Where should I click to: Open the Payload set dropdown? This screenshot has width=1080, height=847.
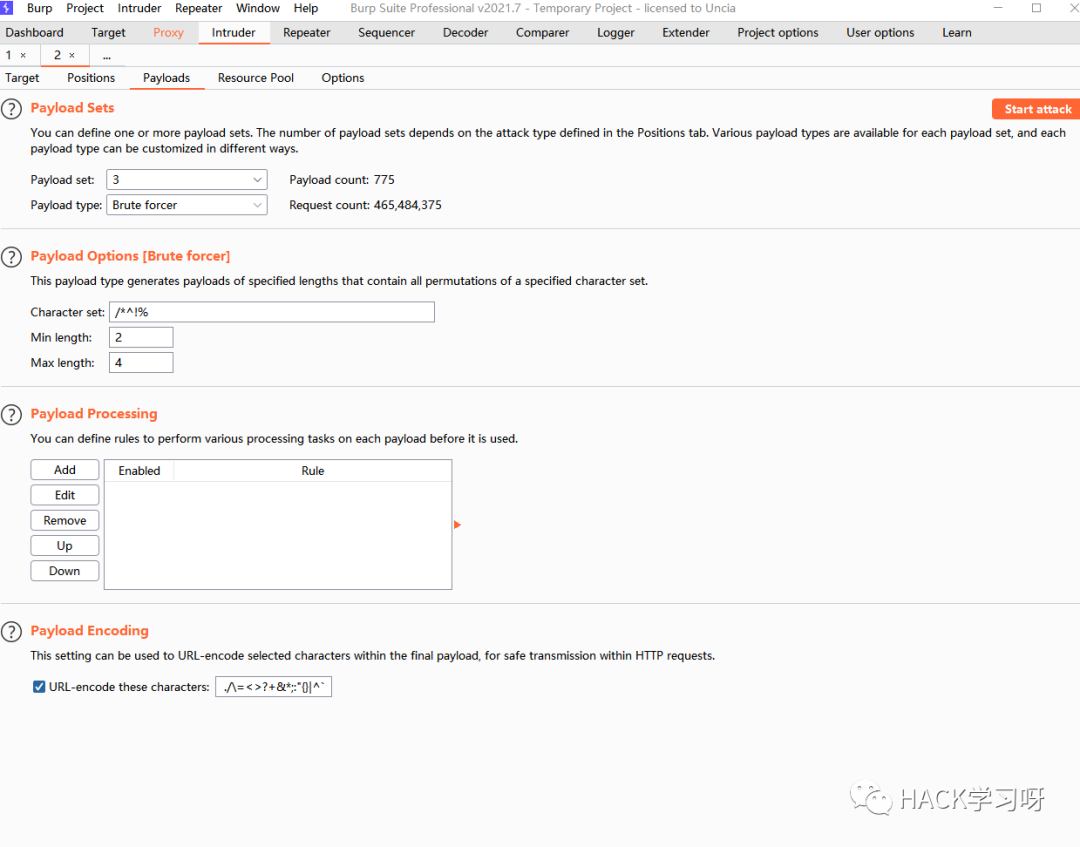[187, 180]
